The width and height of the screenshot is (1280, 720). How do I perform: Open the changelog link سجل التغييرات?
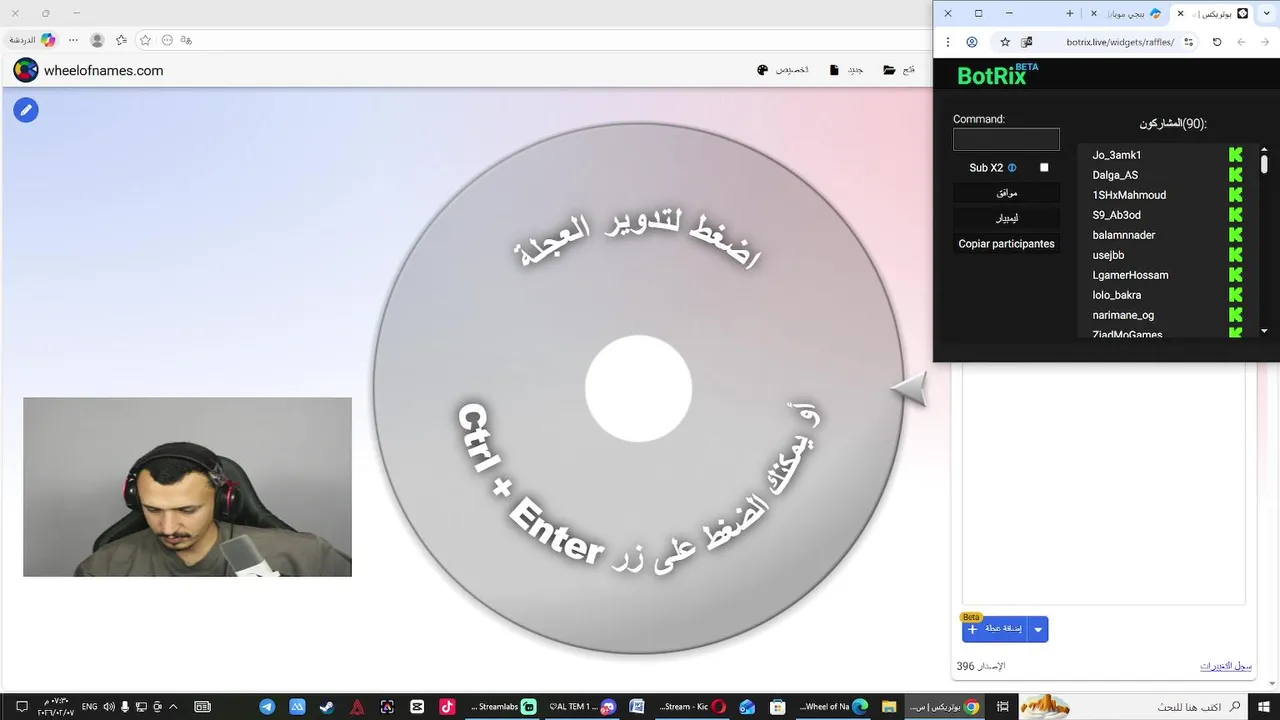click(1226, 666)
